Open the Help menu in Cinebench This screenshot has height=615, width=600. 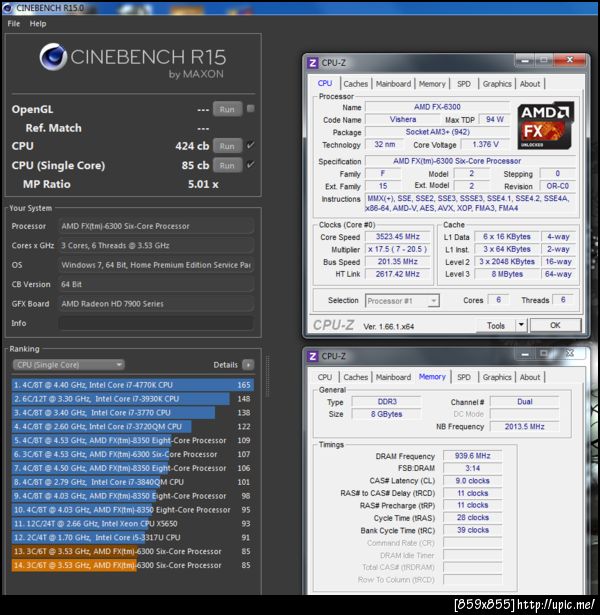tap(38, 24)
